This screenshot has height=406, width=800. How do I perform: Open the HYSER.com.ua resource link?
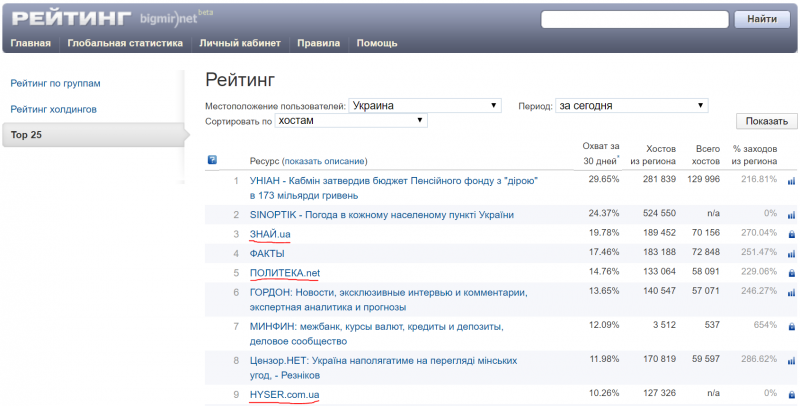(284, 394)
